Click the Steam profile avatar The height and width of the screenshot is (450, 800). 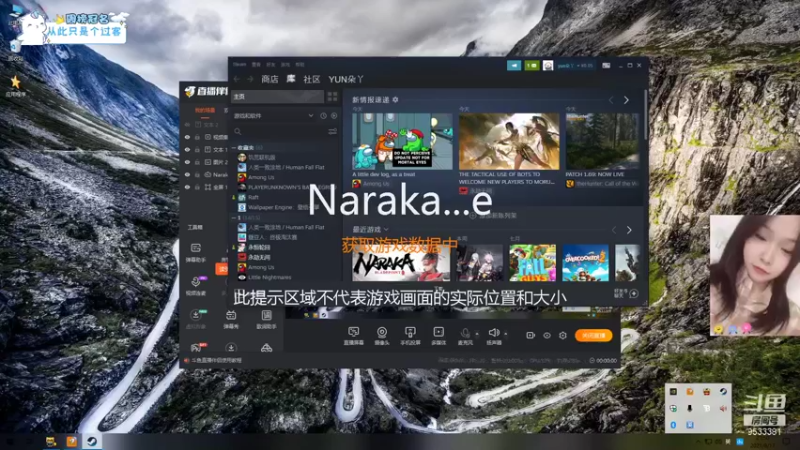click(x=548, y=66)
